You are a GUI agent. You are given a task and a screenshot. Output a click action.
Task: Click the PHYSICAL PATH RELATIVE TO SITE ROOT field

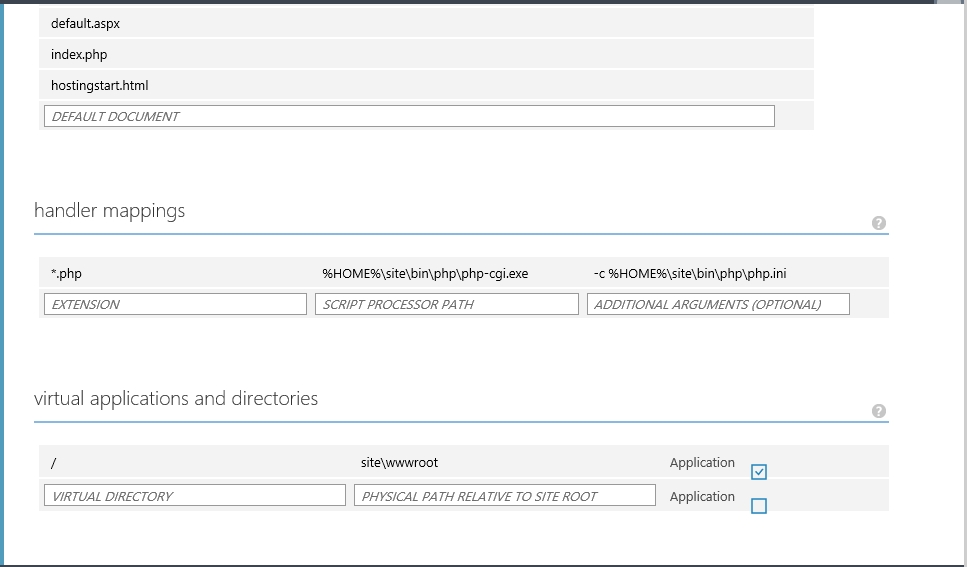[x=504, y=496]
